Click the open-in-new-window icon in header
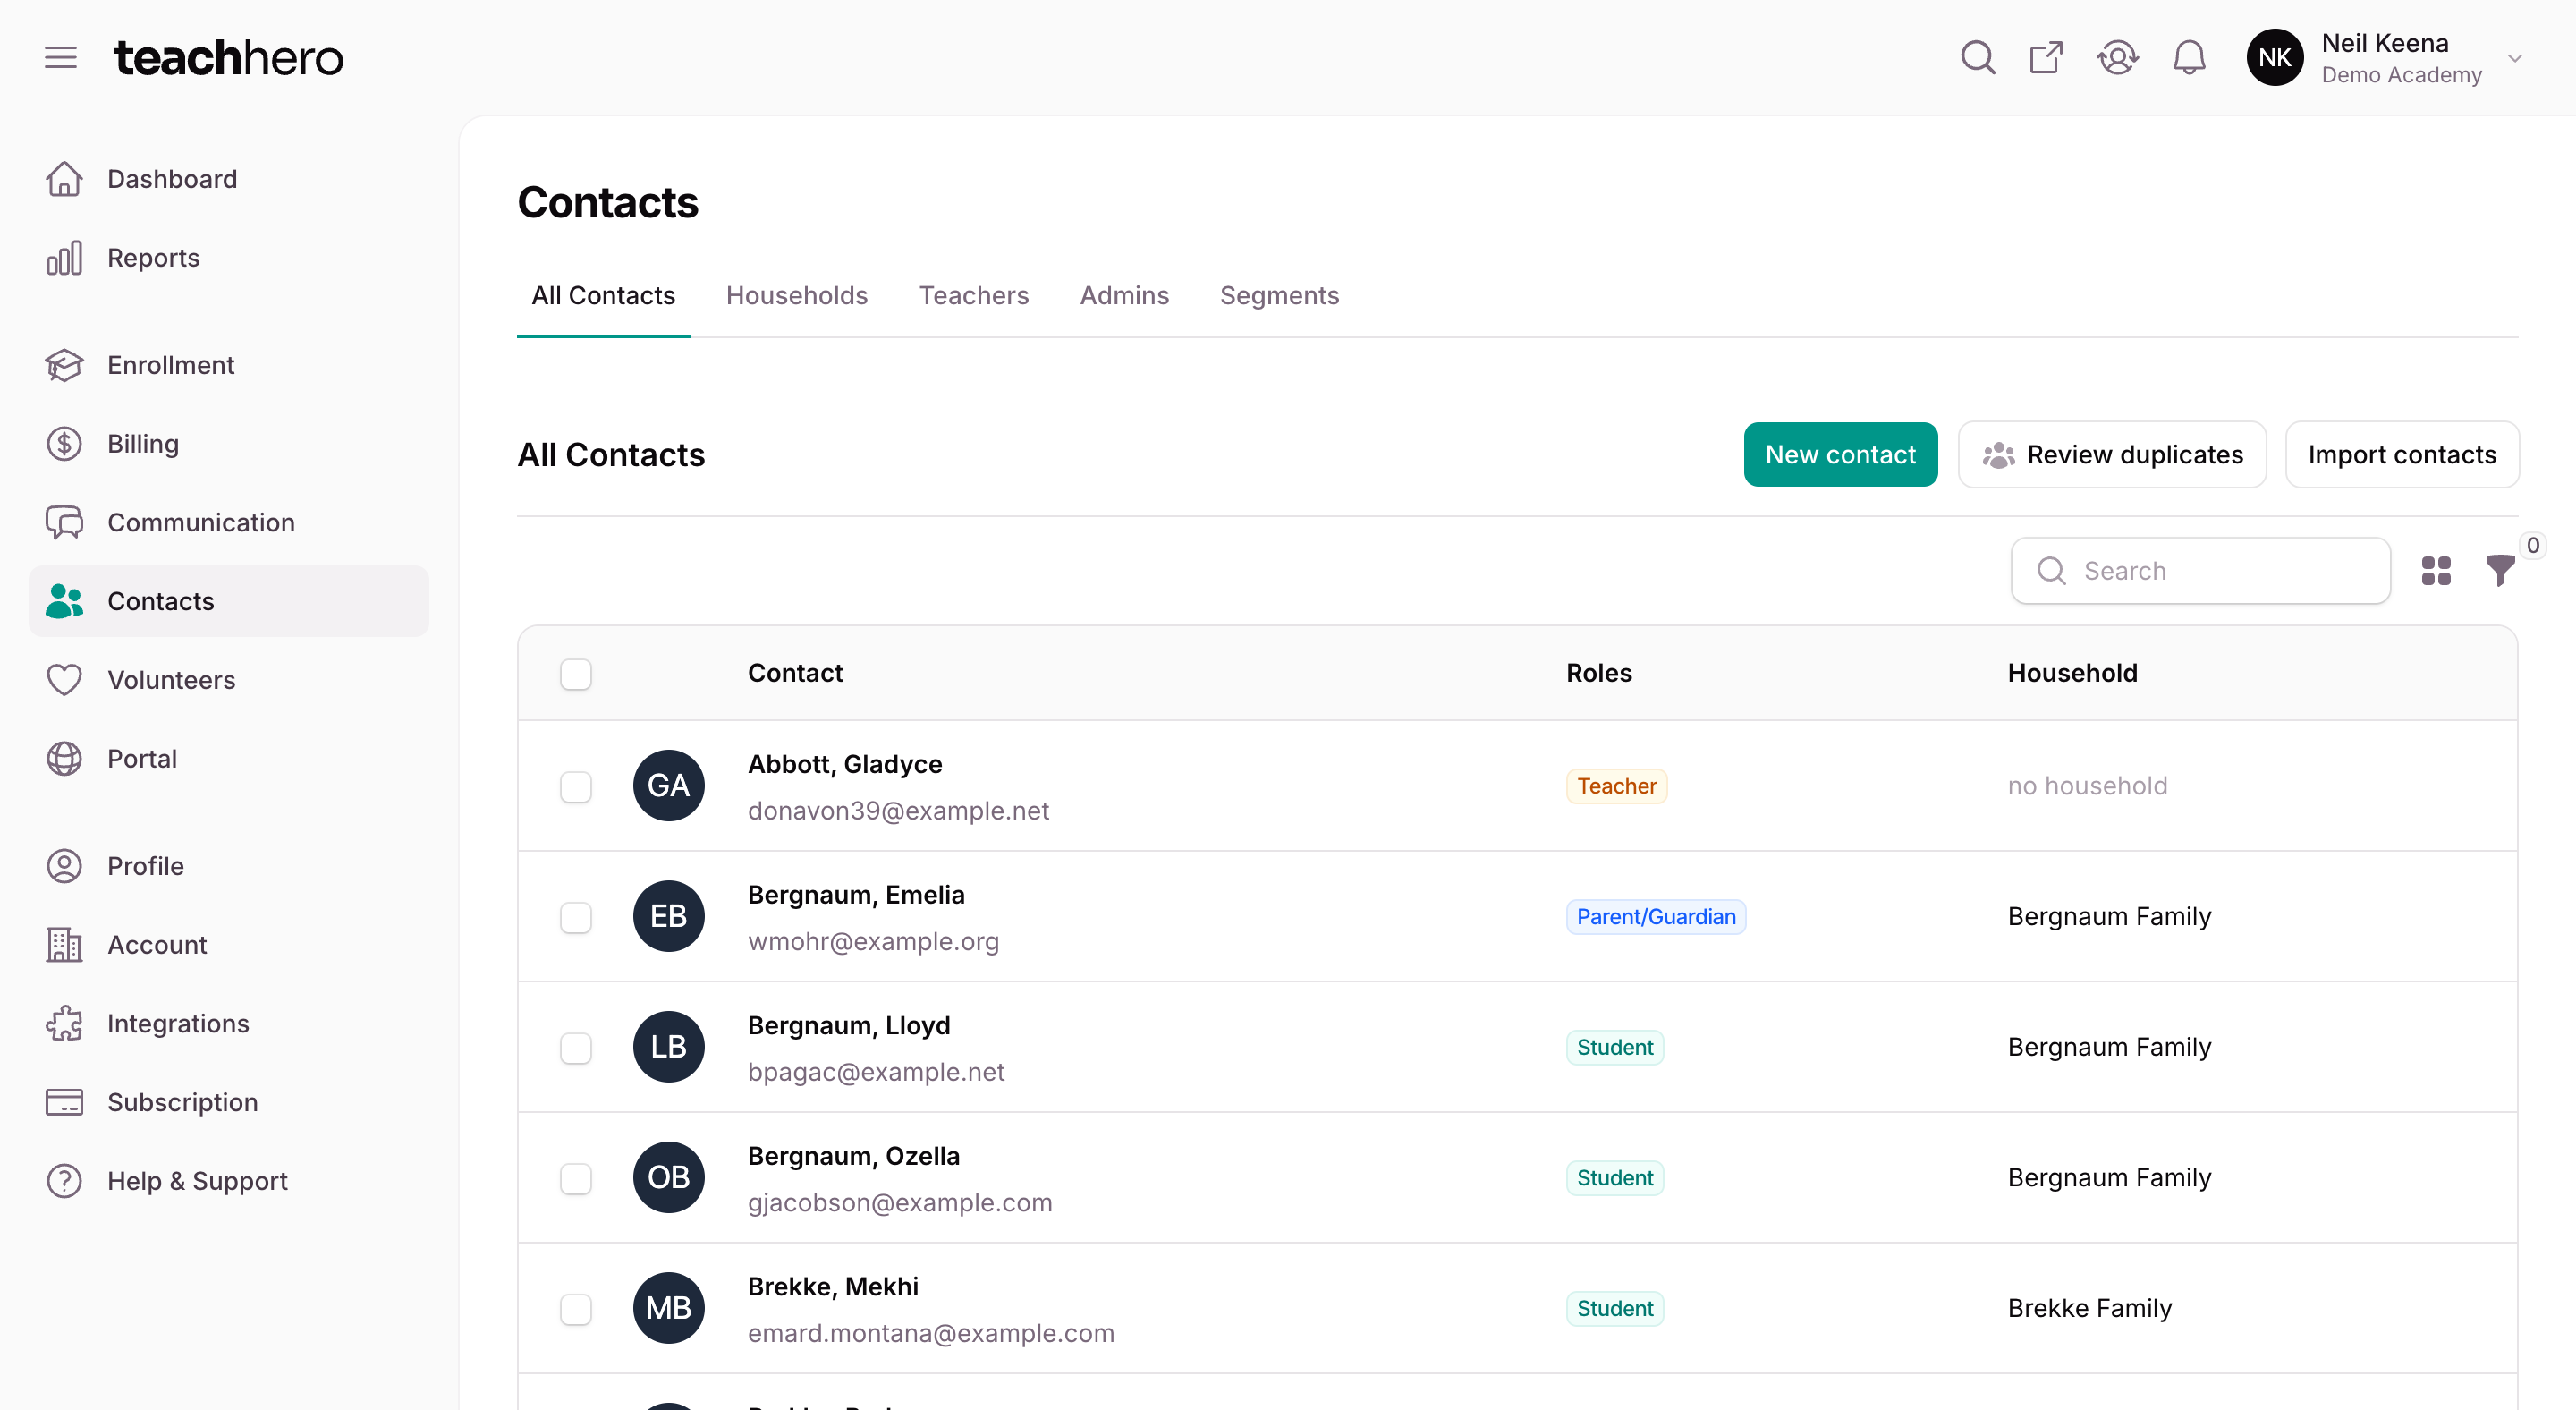The image size is (2576, 1410). (x=2046, y=58)
